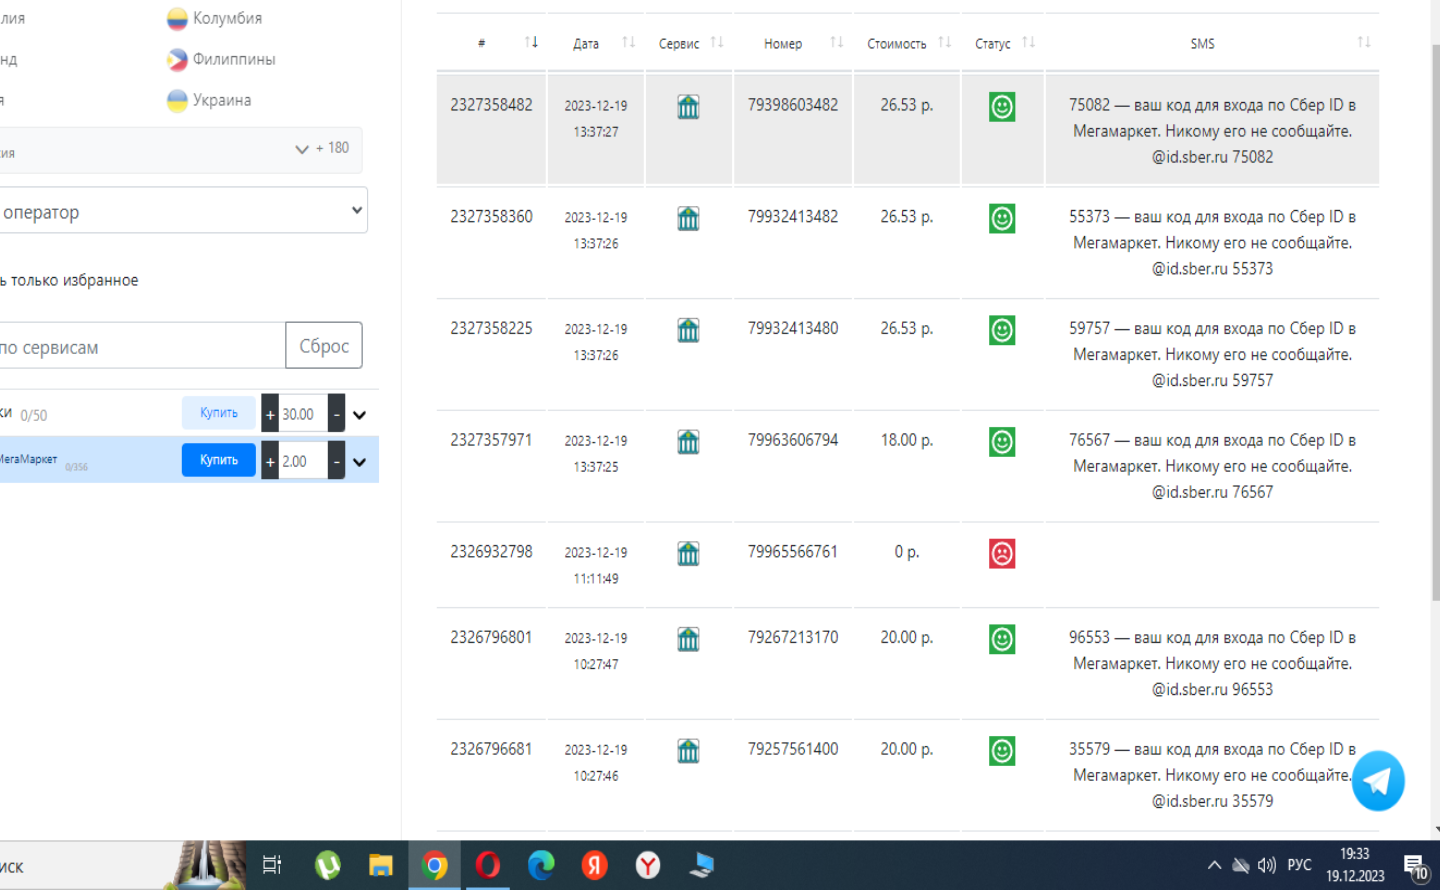Switch the РУС input language indicator

1299,866
